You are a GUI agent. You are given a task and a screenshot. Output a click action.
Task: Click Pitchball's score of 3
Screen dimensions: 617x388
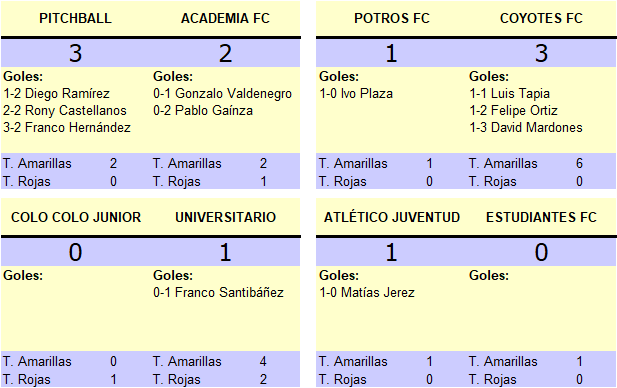(x=75, y=53)
